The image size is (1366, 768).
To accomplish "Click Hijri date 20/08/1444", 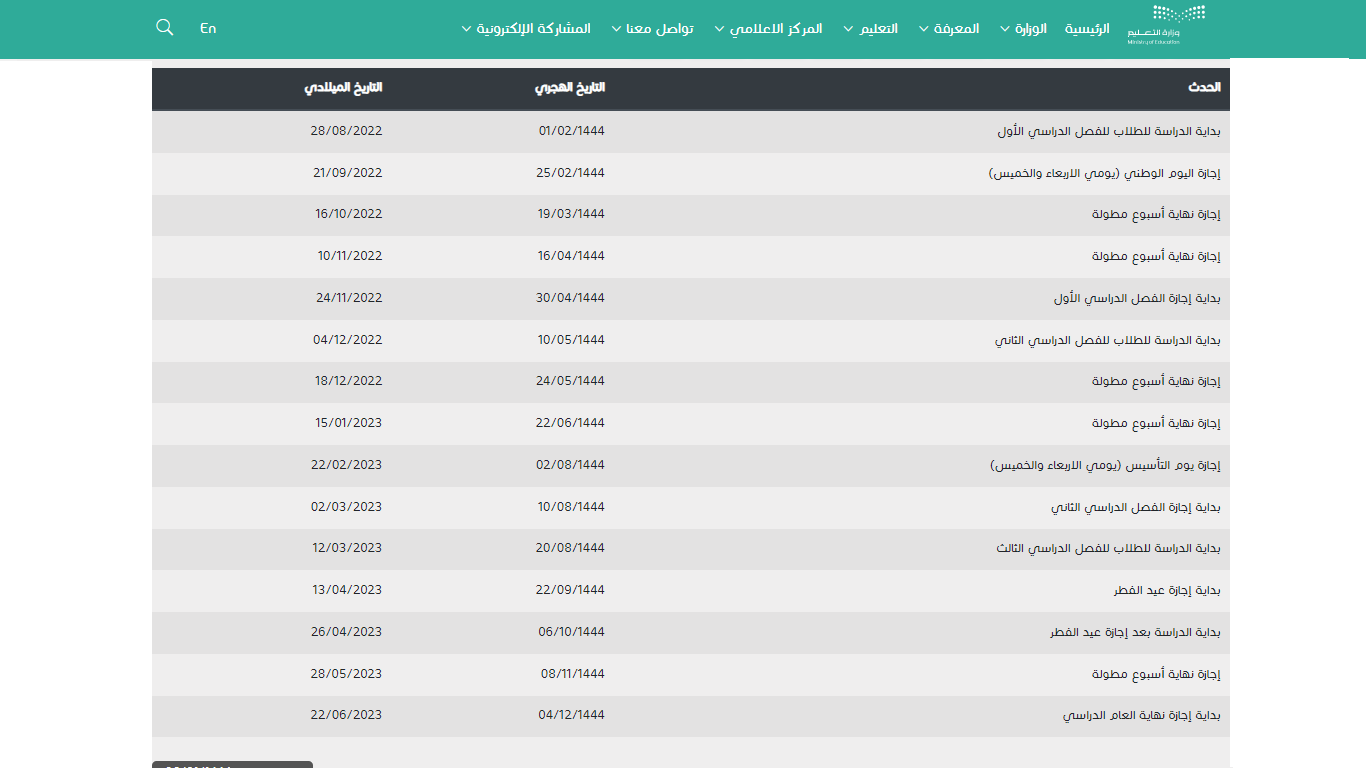I will pos(571,548).
